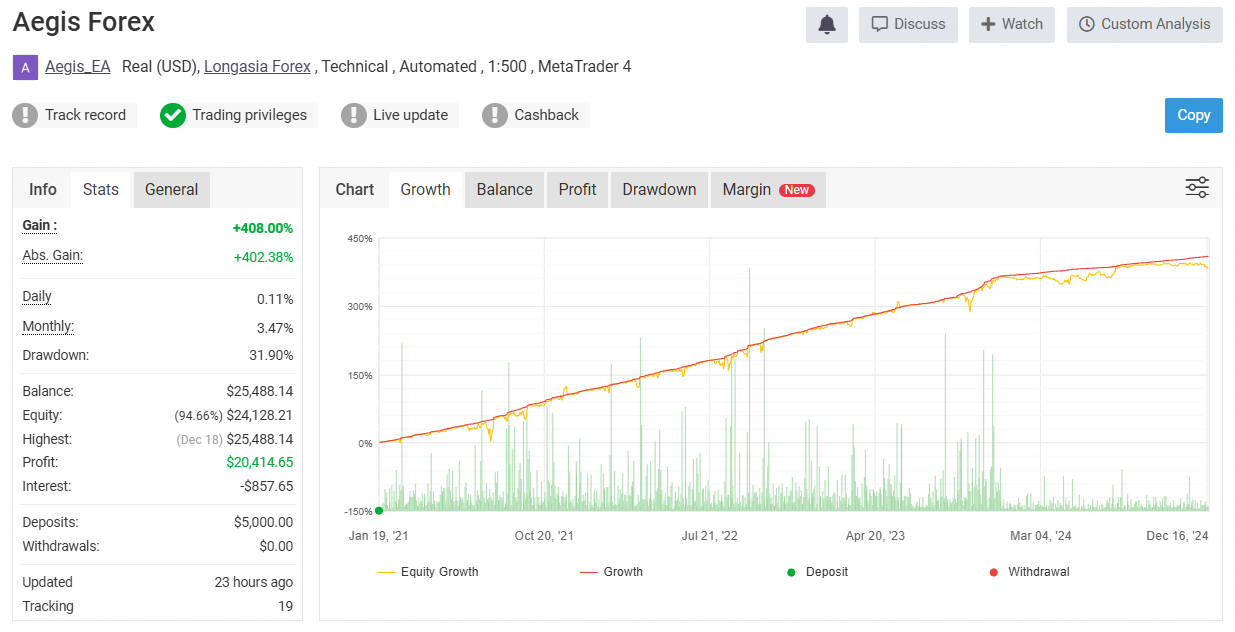Screen dimensions: 1235x632
Task: Click the Watch button
Action: (1011, 25)
